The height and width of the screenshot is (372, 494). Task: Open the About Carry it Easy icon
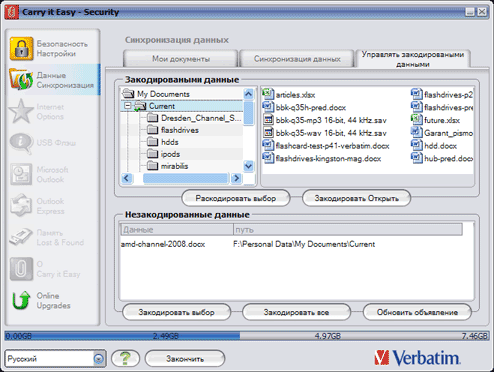(x=21, y=269)
